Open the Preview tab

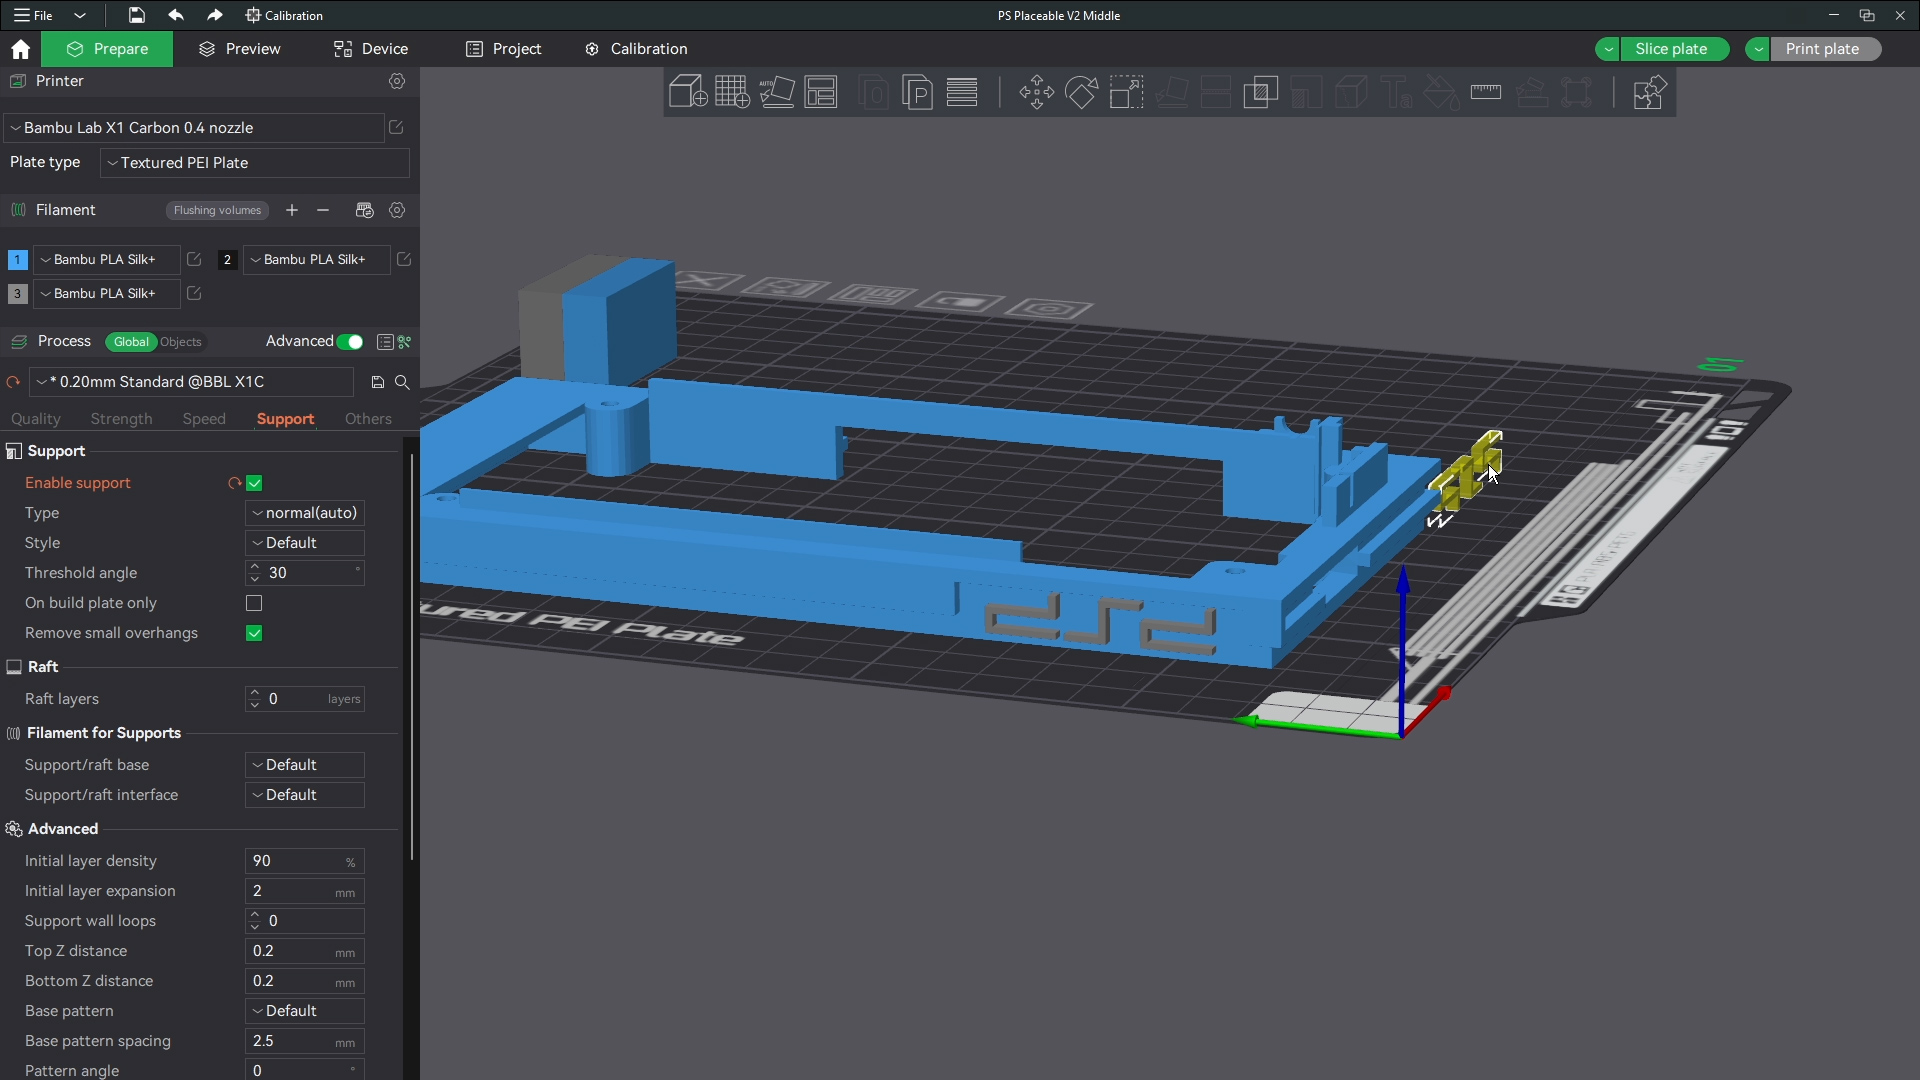(x=240, y=49)
